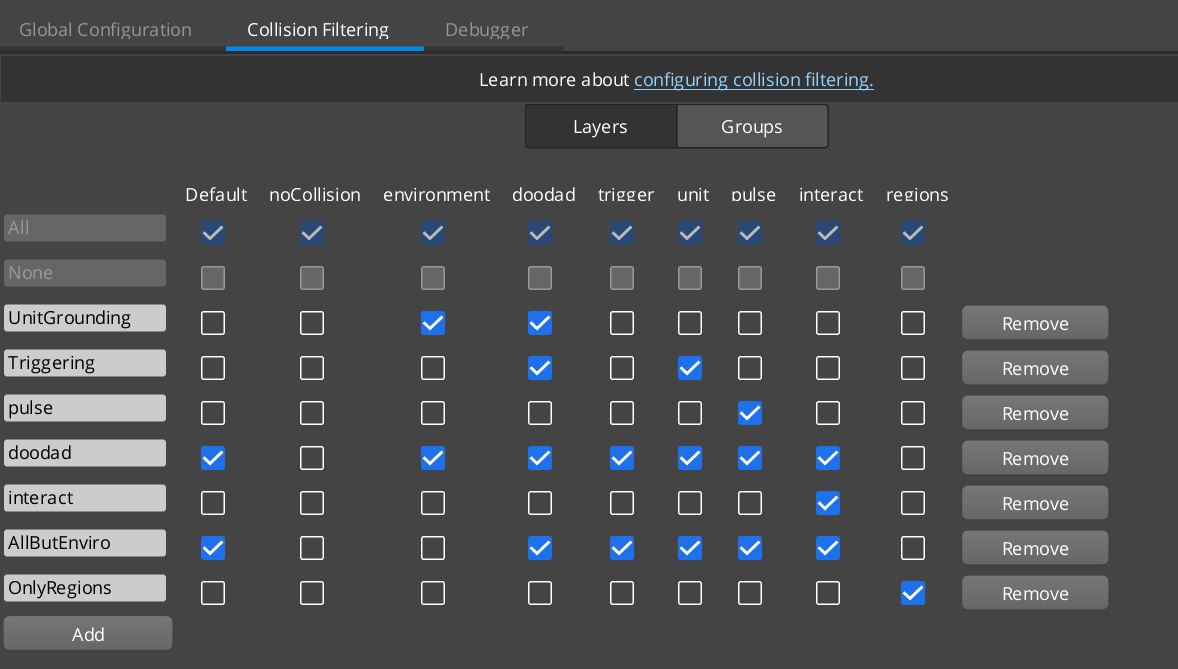Screen dimensions: 1178x669
Task: Toggle pulse collision for the pulse group
Action: [x=750, y=412]
